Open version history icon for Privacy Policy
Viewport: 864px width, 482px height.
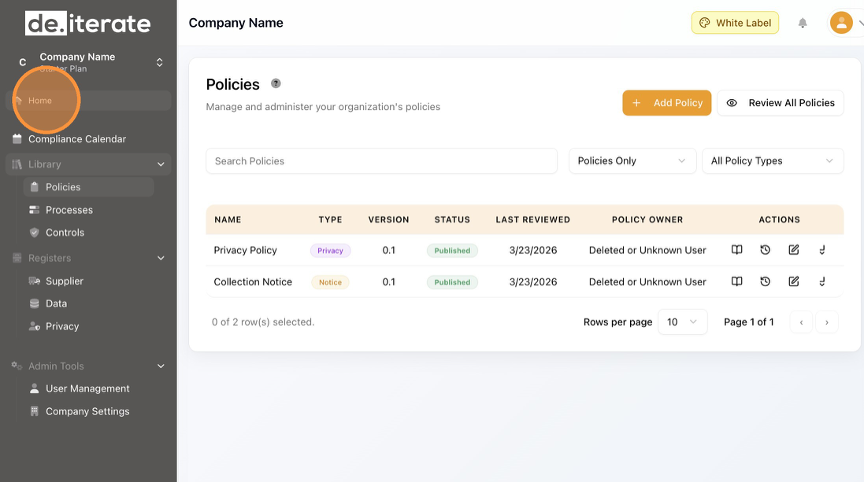coord(765,250)
